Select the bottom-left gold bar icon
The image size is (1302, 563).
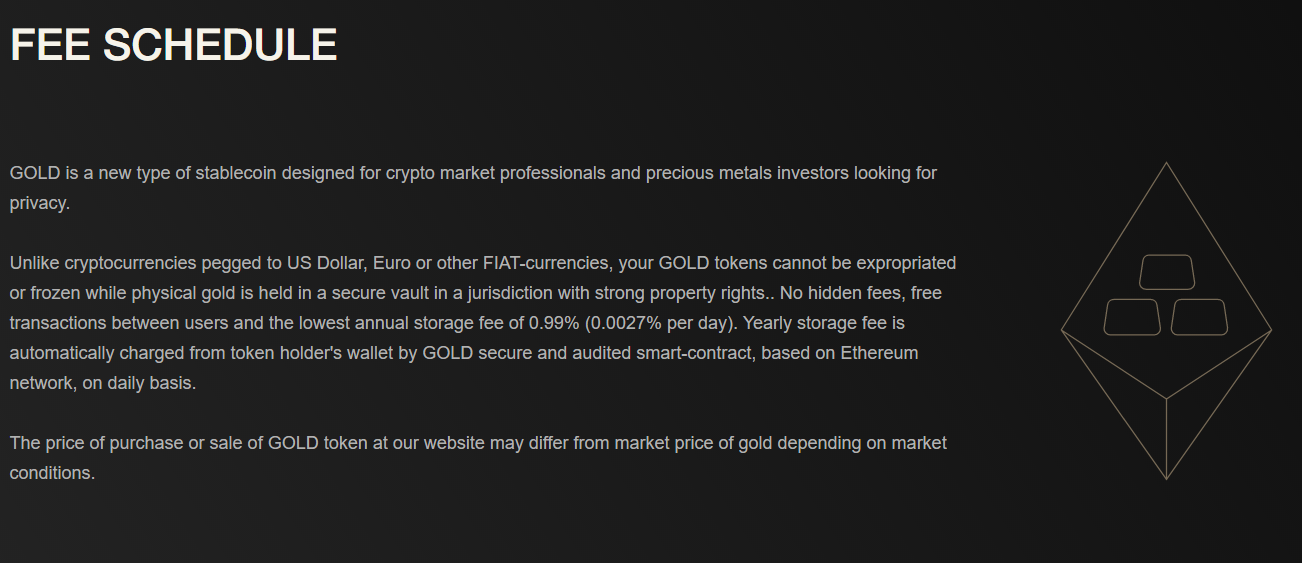[1132, 317]
